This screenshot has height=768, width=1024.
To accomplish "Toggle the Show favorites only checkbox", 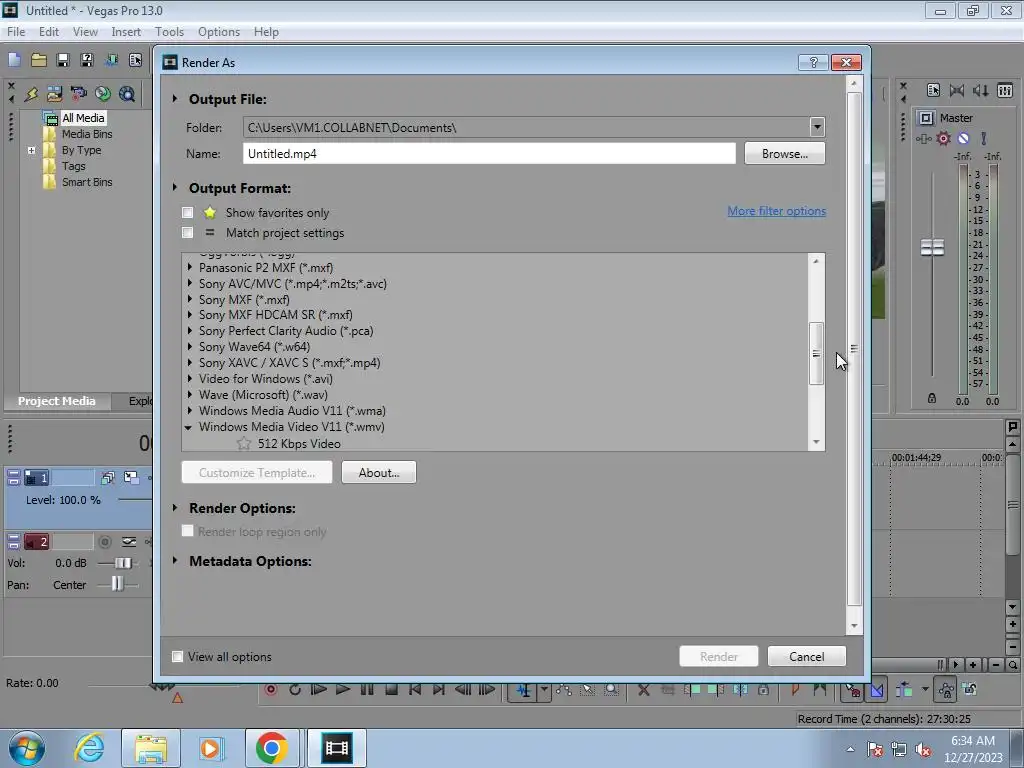I will pos(187,212).
